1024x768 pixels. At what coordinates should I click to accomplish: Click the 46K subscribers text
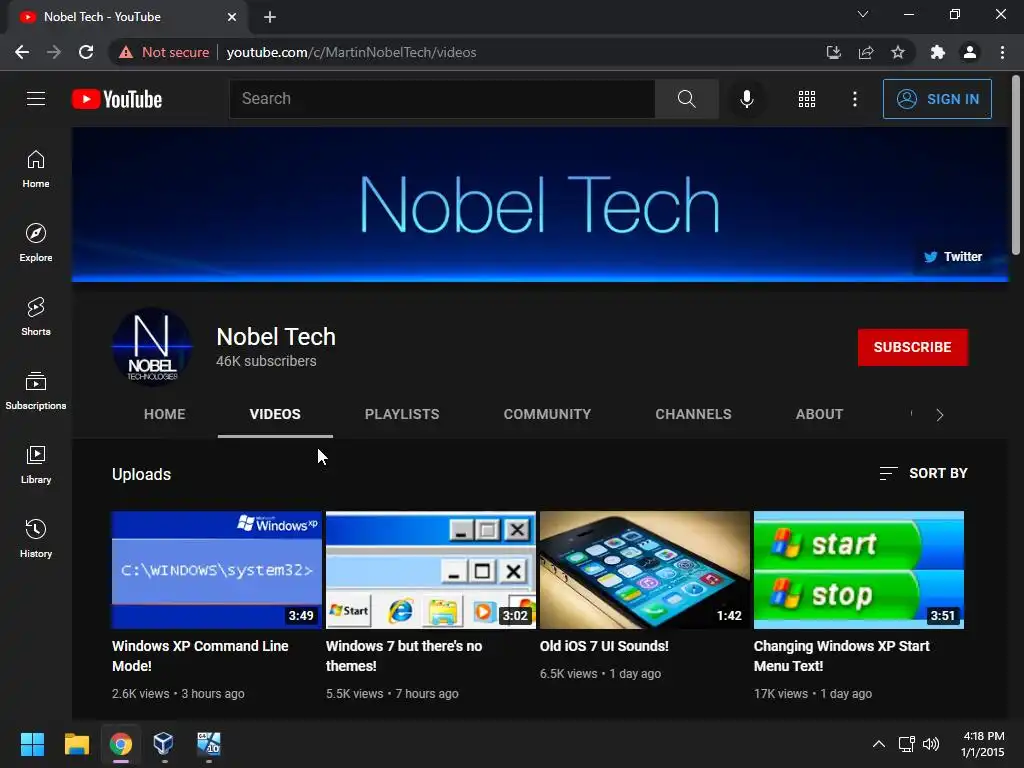pyautogui.click(x=266, y=361)
